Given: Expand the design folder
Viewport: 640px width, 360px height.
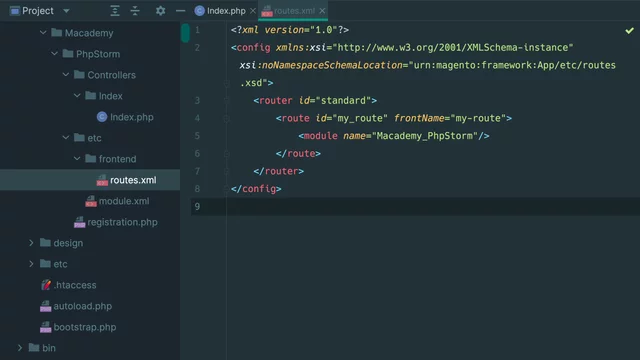Looking at the screenshot, I should click(x=31, y=243).
